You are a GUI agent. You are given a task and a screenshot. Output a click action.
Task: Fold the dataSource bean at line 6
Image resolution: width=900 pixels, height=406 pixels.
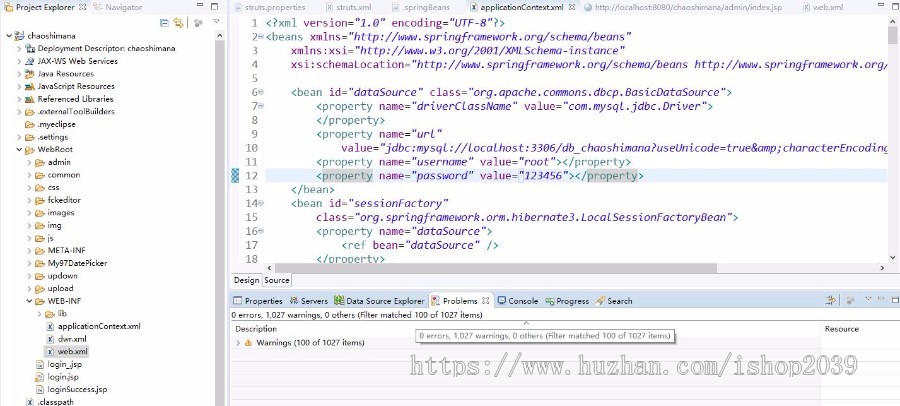[261, 92]
